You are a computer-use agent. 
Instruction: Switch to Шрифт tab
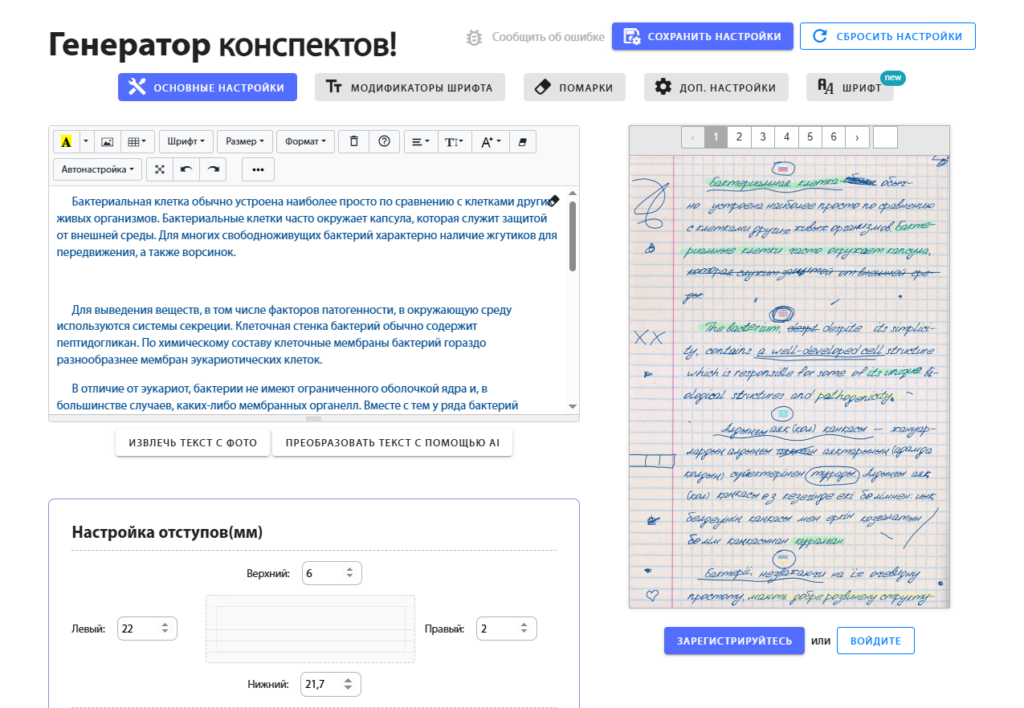(850, 88)
